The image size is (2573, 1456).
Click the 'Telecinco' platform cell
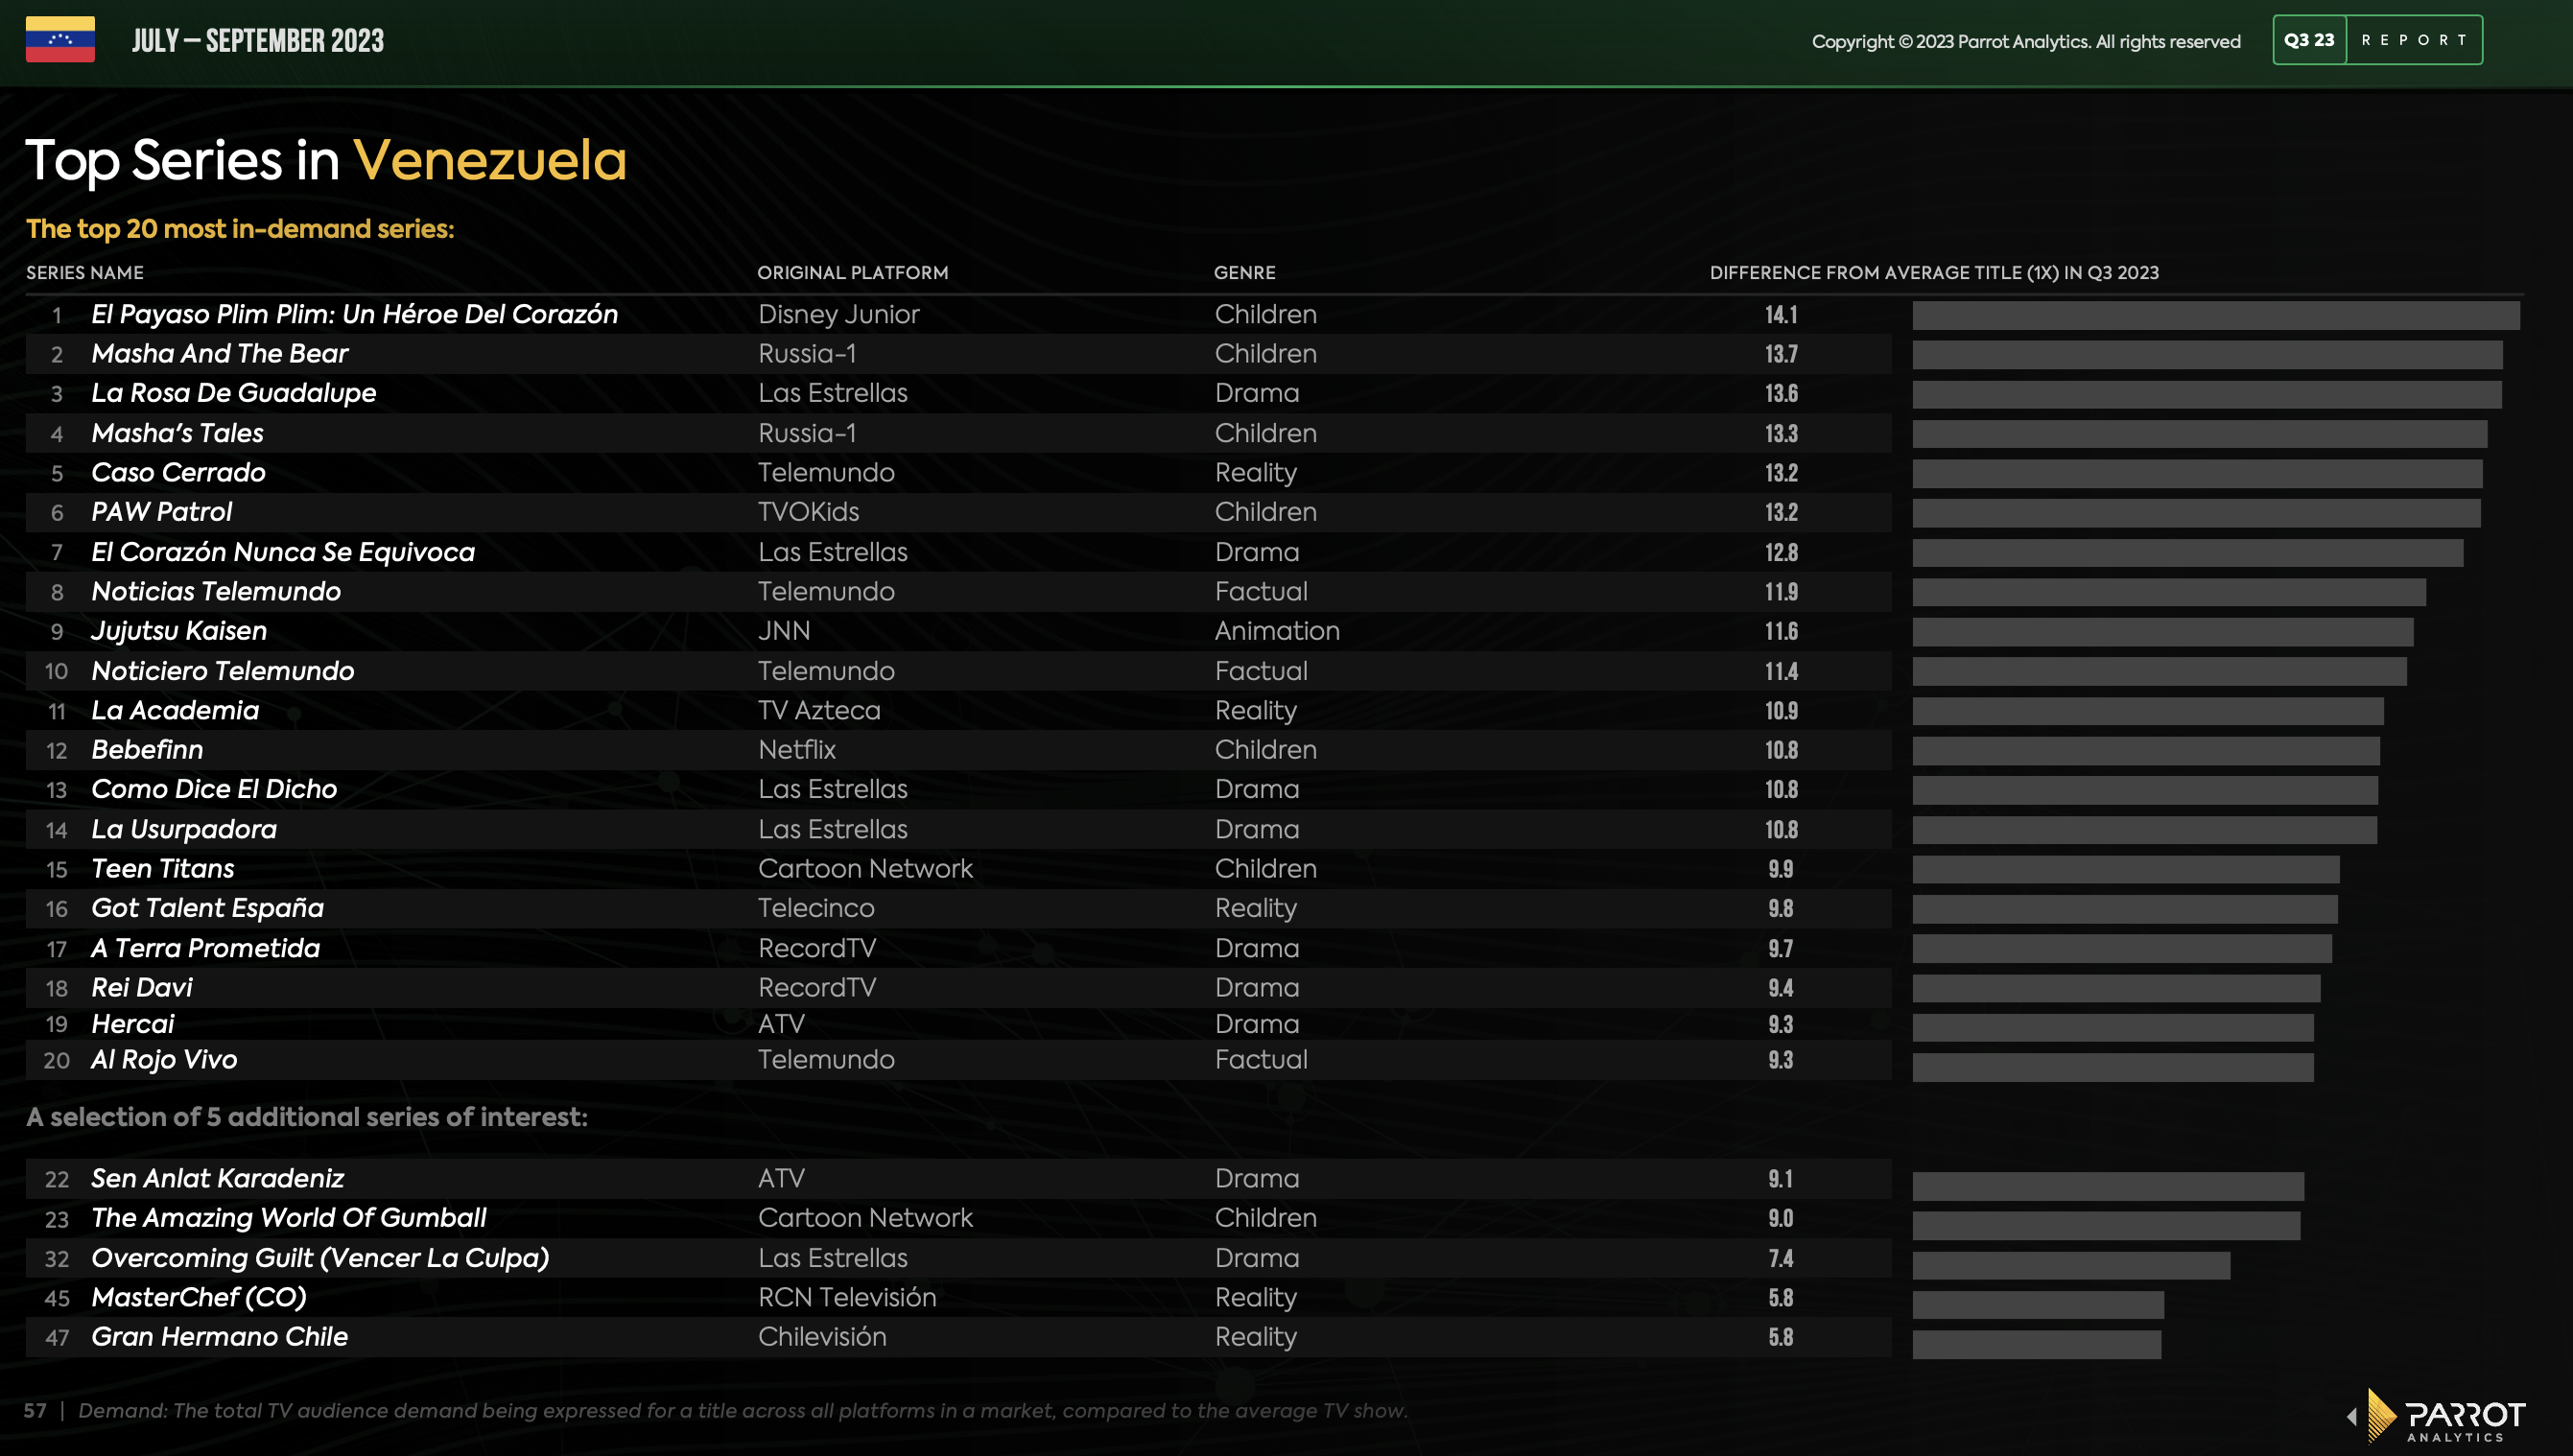coord(816,908)
